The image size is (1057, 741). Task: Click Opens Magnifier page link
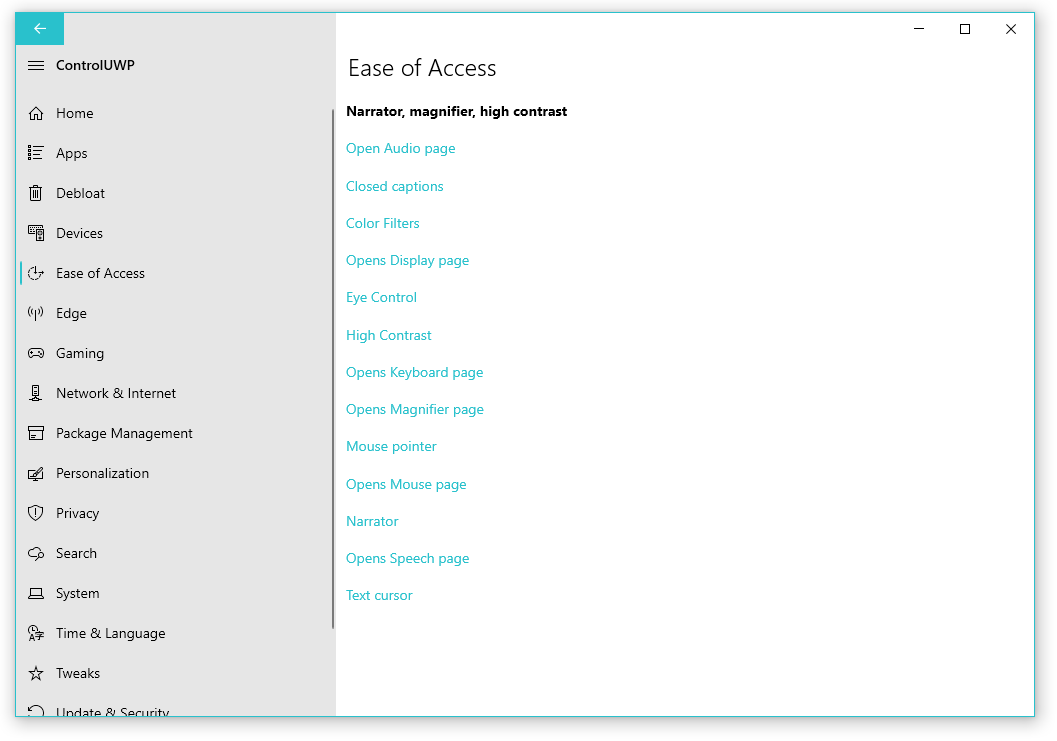click(x=415, y=409)
